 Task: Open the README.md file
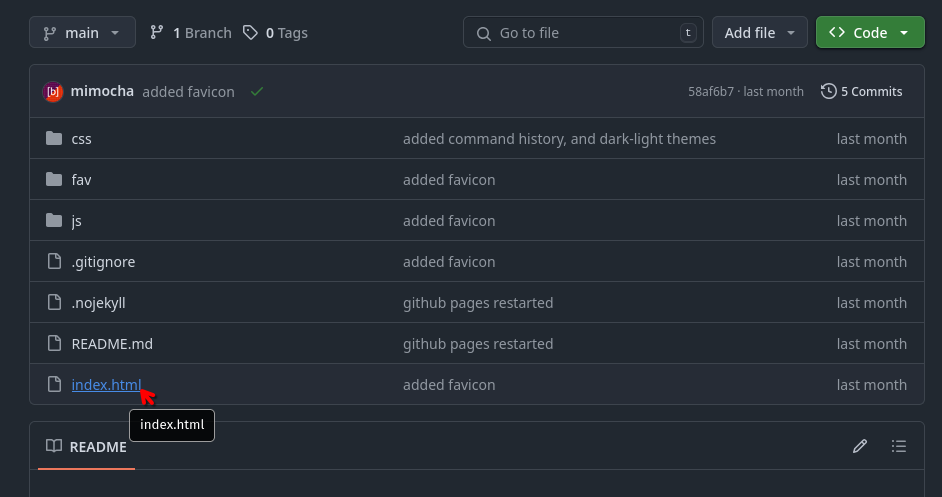point(112,344)
